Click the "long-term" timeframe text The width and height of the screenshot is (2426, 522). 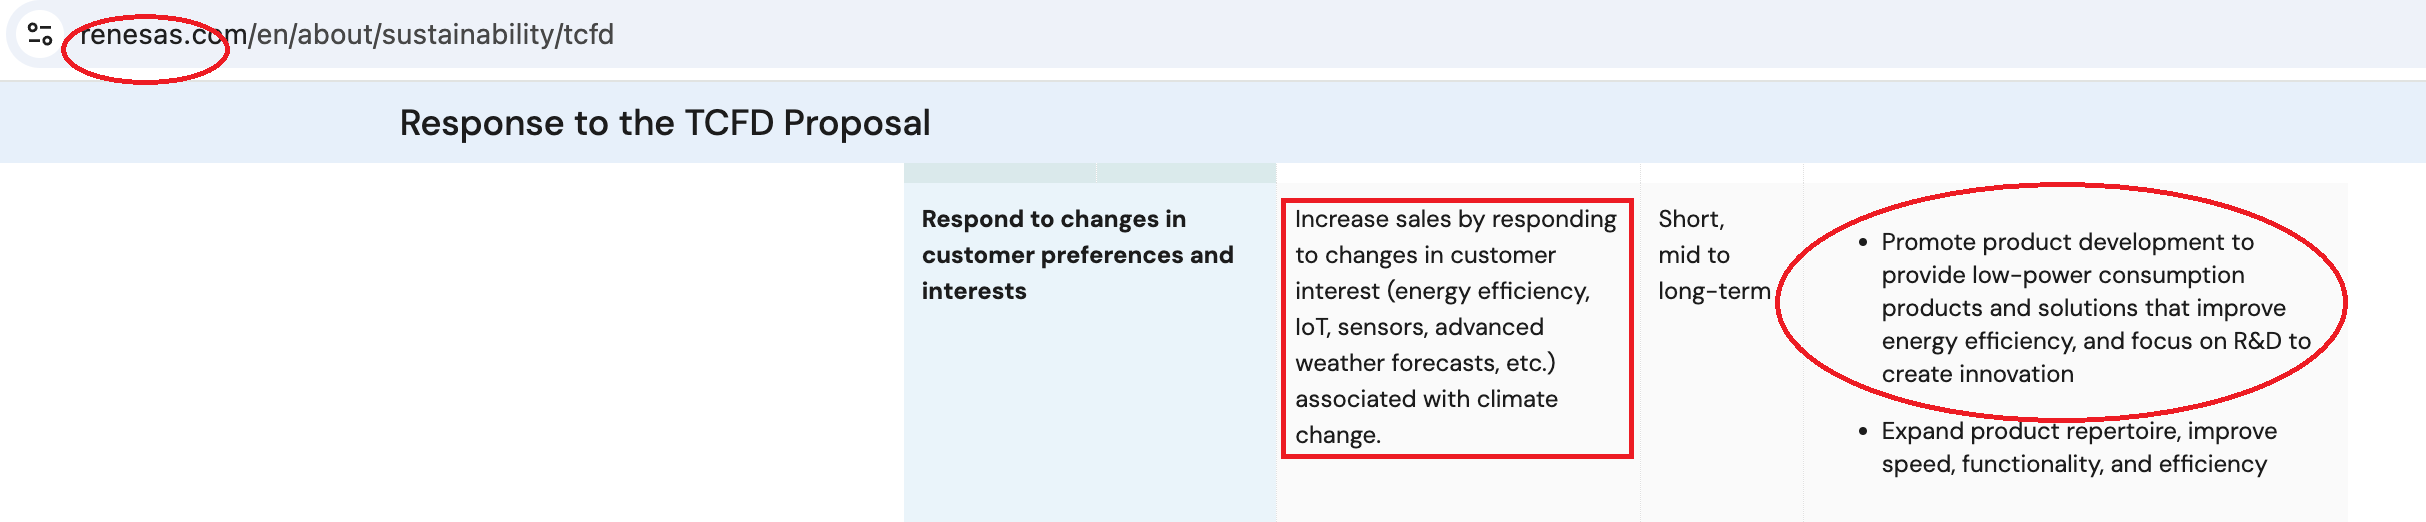pos(1713,291)
